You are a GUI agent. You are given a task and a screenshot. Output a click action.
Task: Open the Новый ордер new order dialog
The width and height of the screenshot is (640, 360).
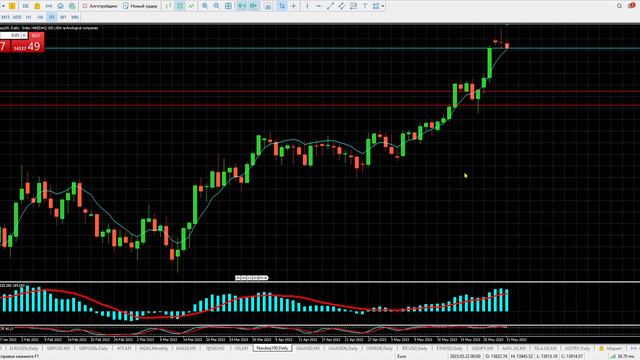pyautogui.click(x=140, y=6)
